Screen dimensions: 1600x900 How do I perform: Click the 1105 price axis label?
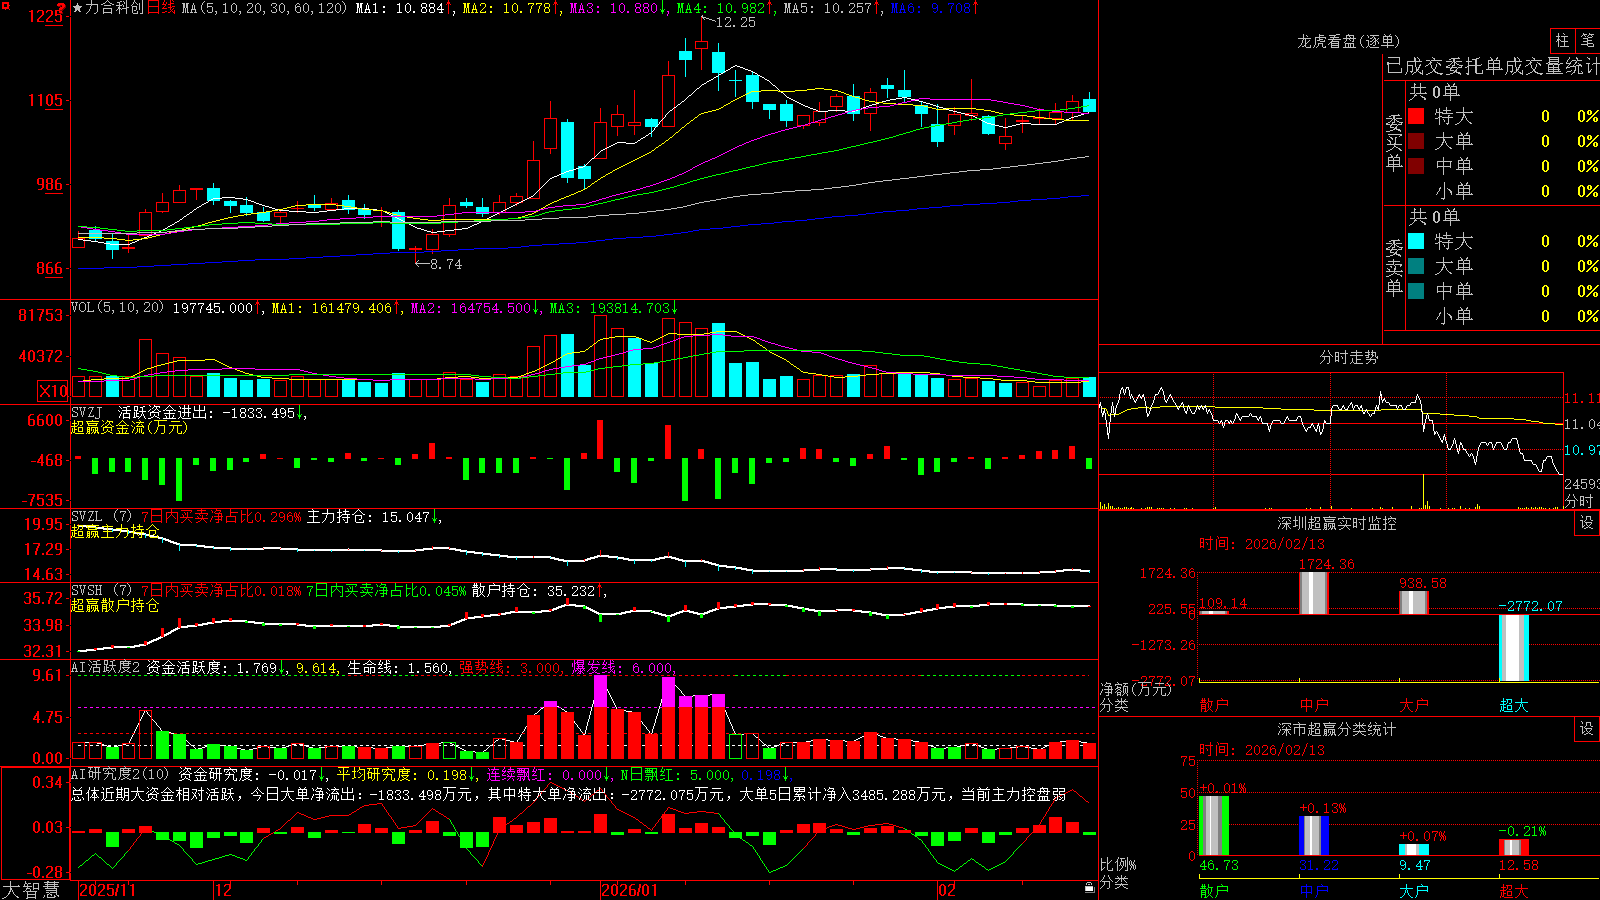[x=46, y=100]
